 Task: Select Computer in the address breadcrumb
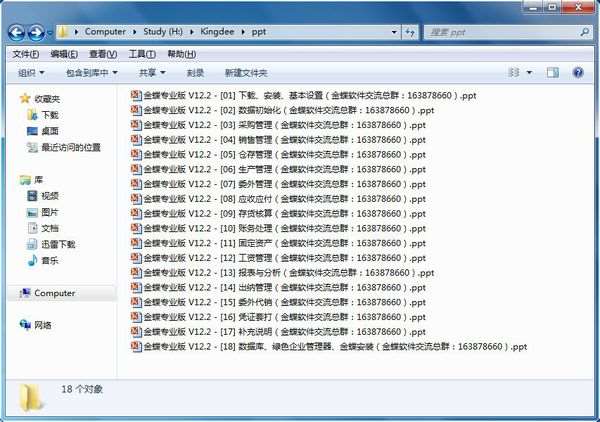pos(105,32)
